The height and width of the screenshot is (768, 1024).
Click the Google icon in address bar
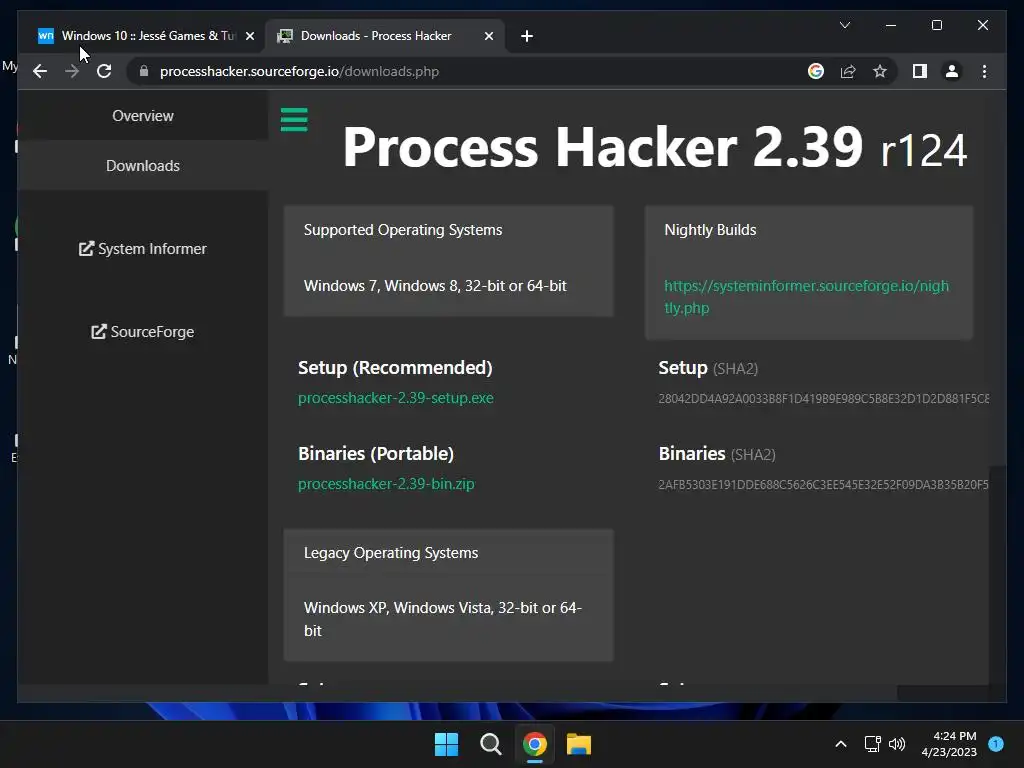click(x=816, y=71)
